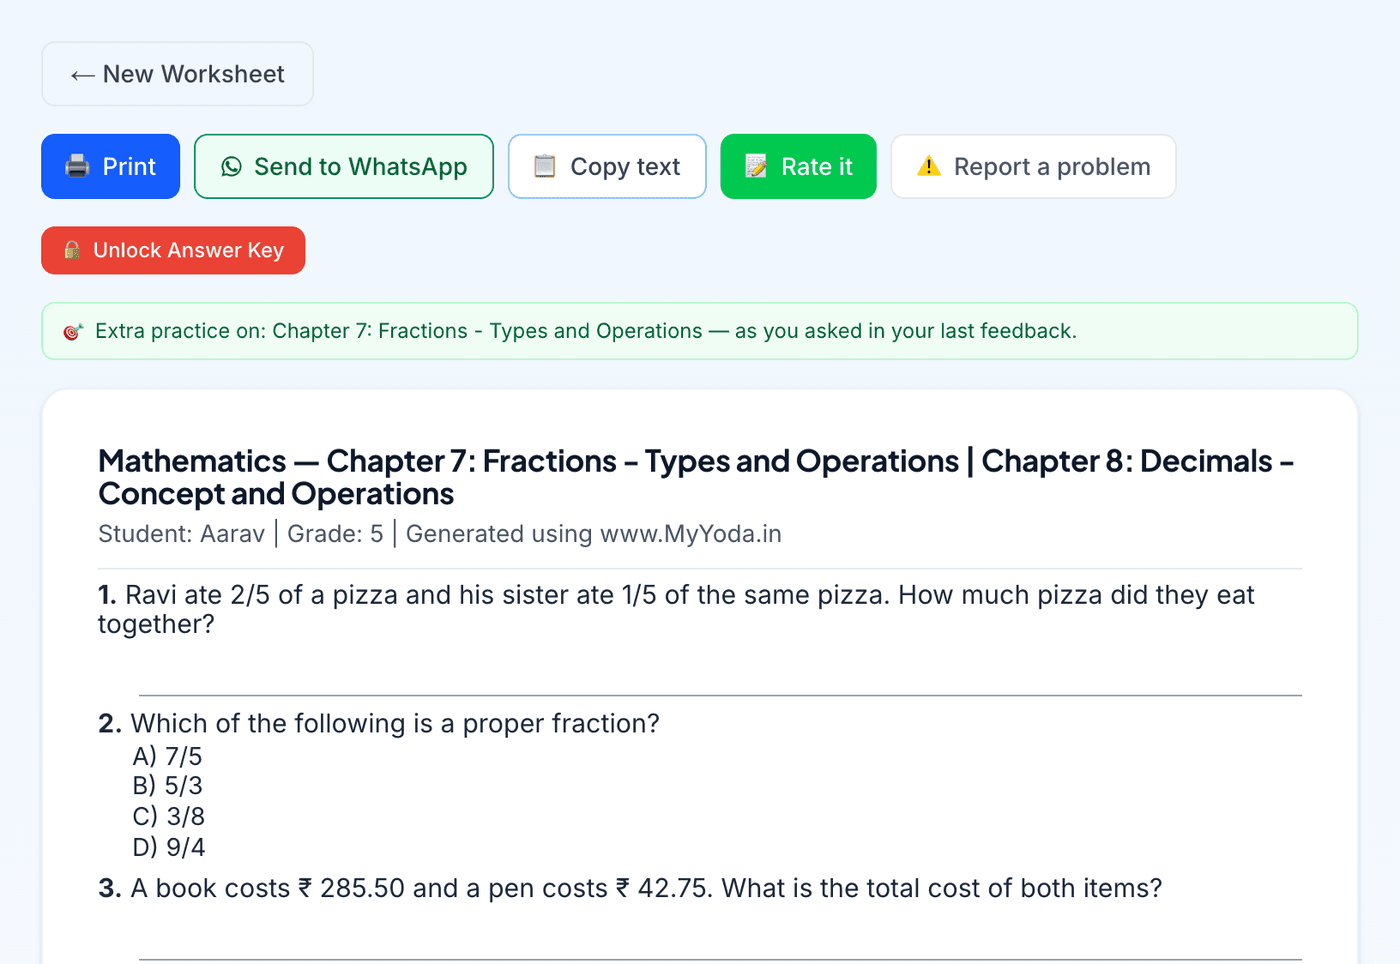Image resolution: width=1400 pixels, height=964 pixels.
Task: Click the WhatsApp logo icon
Action: 232,166
